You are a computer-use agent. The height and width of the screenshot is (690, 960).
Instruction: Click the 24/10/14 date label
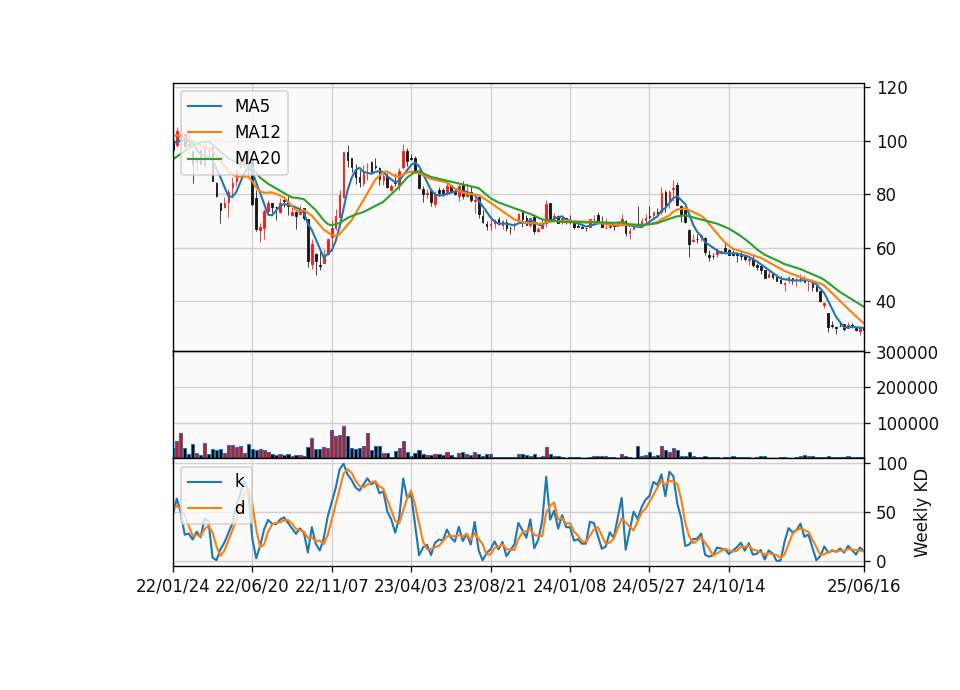click(x=729, y=586)
